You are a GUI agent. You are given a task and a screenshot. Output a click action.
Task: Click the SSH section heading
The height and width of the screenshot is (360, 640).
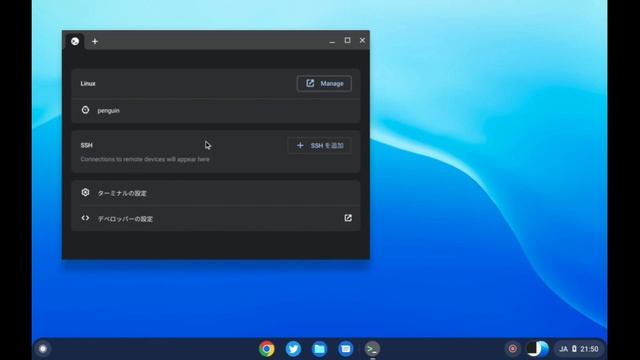point(87,145)
